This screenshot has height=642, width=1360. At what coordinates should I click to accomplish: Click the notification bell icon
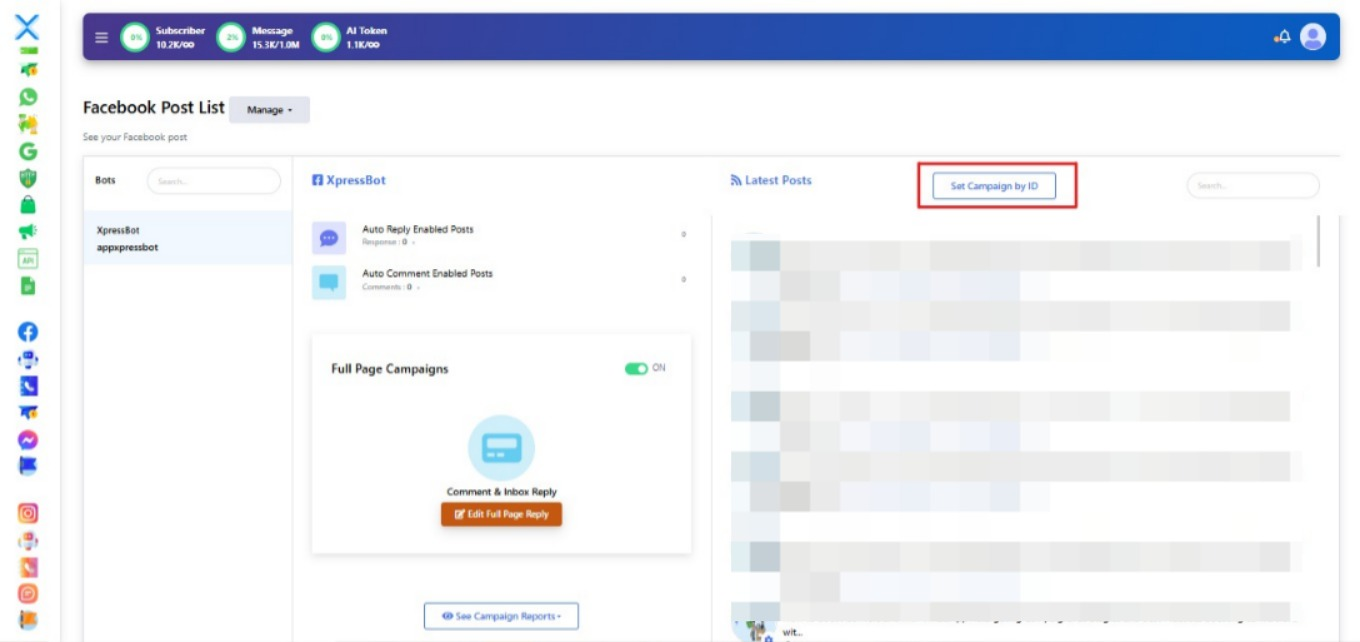(x=1282, y=37)
